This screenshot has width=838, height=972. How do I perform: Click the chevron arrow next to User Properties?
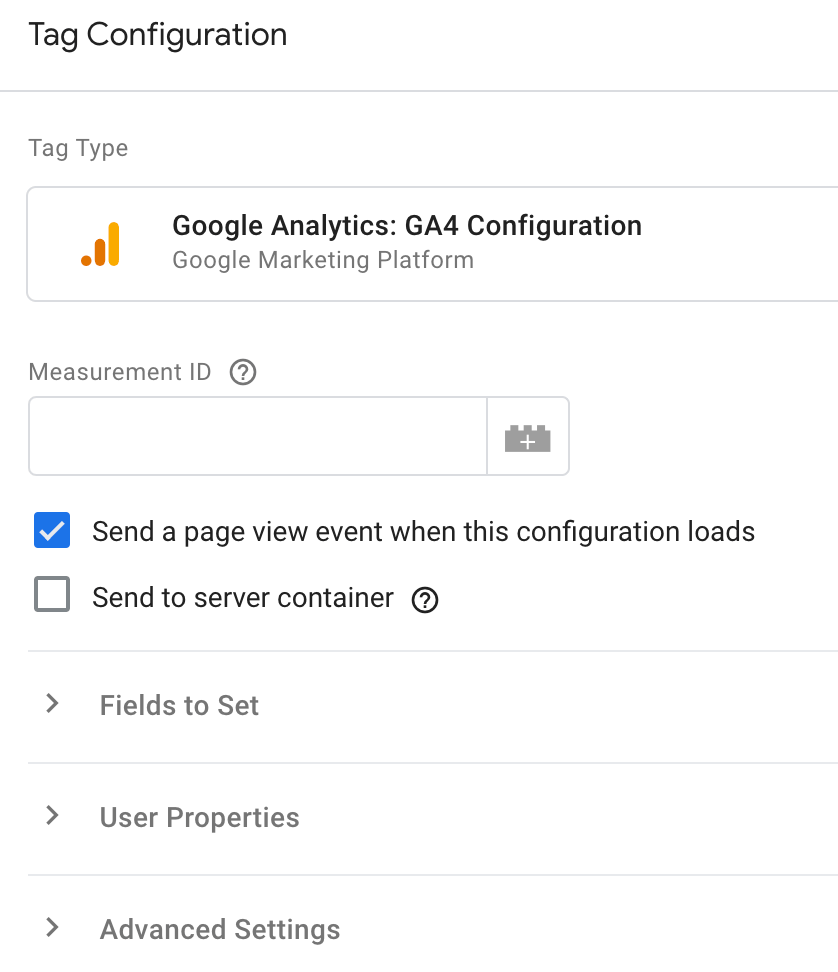(x=53, y=816)
